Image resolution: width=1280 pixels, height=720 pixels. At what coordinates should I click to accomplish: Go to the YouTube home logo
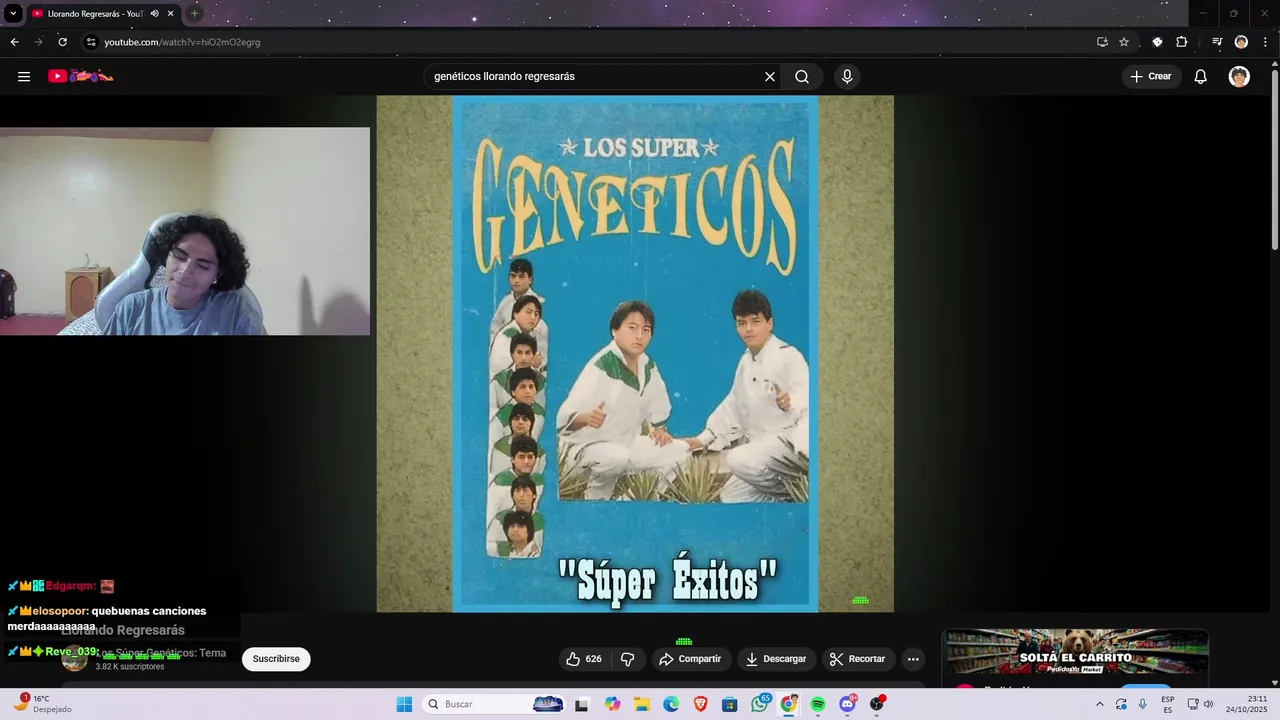(x=80, y=76)
